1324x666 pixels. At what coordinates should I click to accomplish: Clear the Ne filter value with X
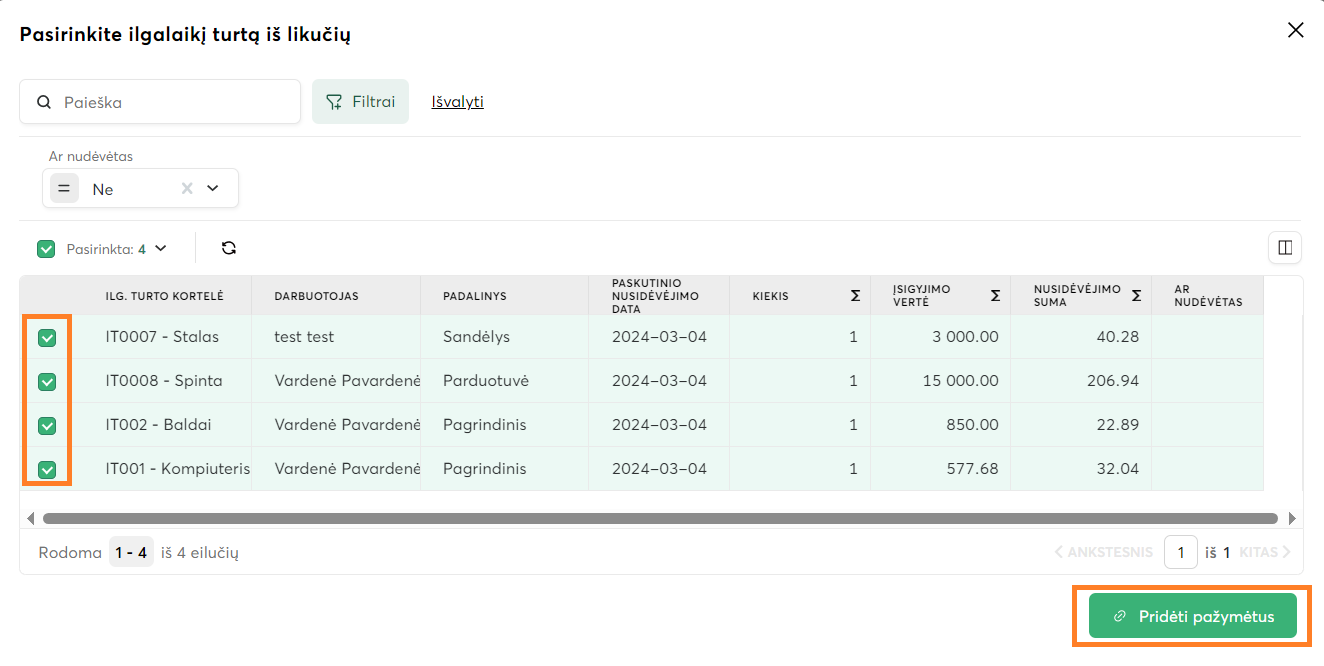tap(186, 188)
